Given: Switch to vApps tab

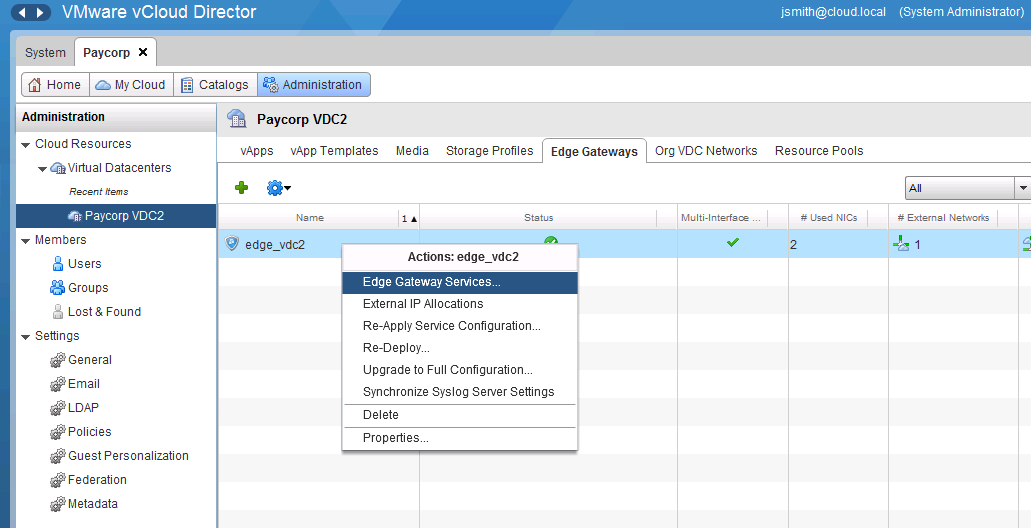Looking at the screenshot, I should [x=256, y=151].
